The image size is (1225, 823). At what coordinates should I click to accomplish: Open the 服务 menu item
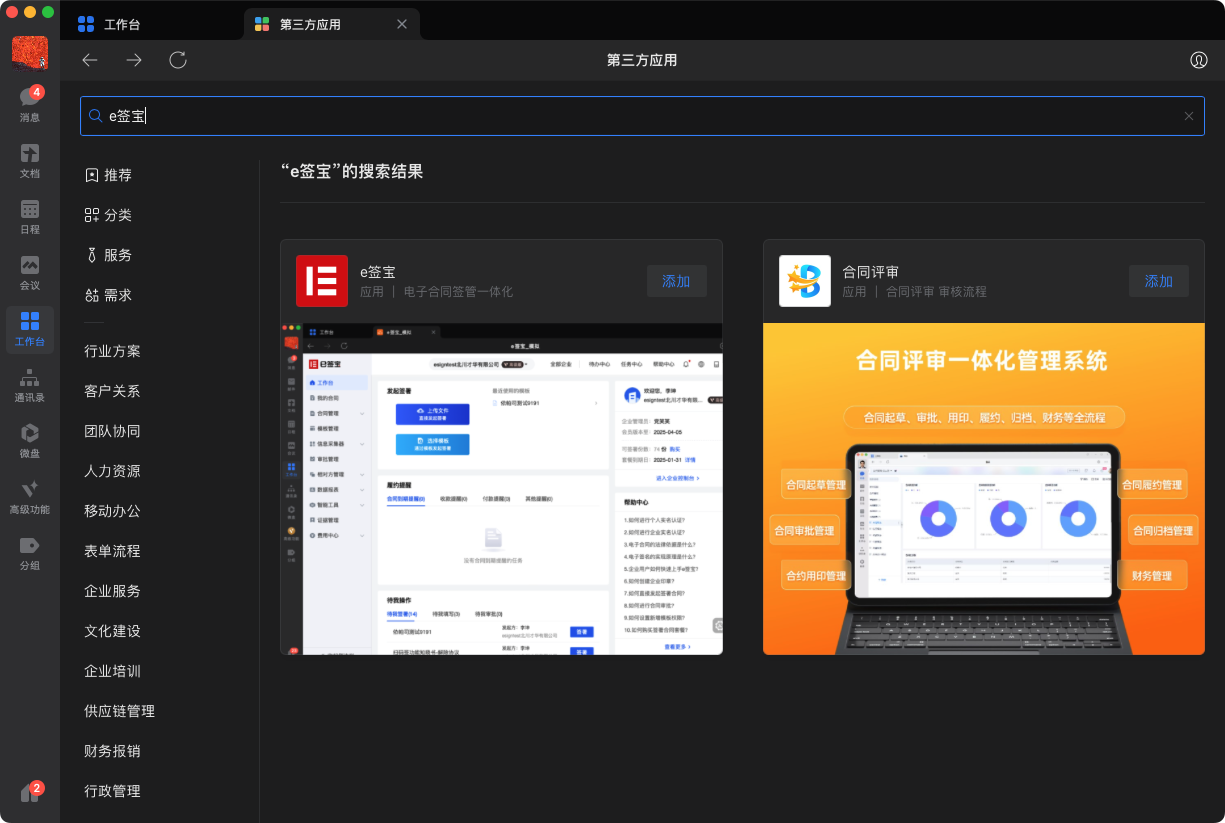[x=108, y=255]
